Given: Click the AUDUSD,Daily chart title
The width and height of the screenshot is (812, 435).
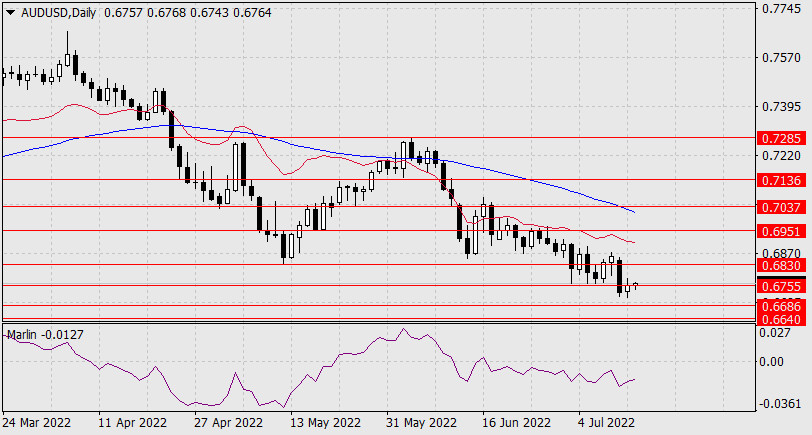Looking at the screenshot, I should [58, 13].
